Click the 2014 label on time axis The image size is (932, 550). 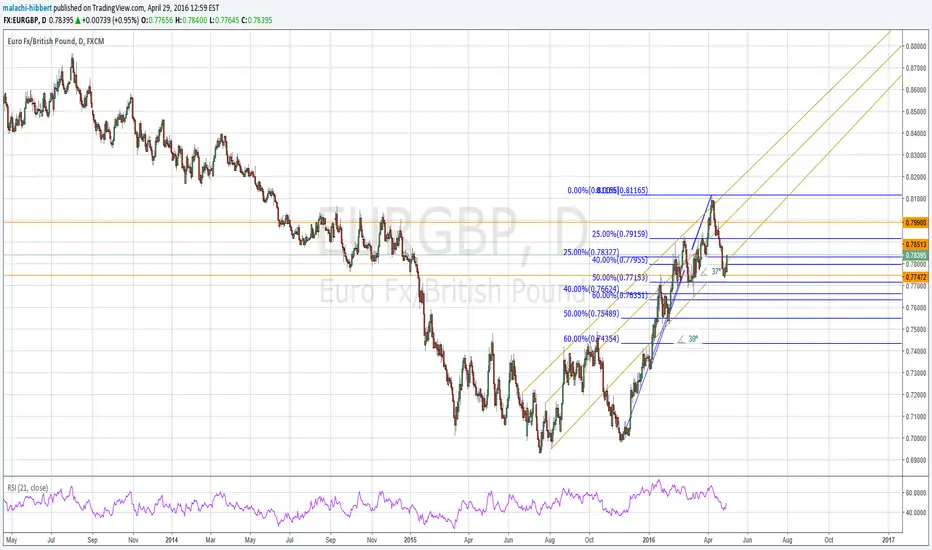click(x=172, y=540)
